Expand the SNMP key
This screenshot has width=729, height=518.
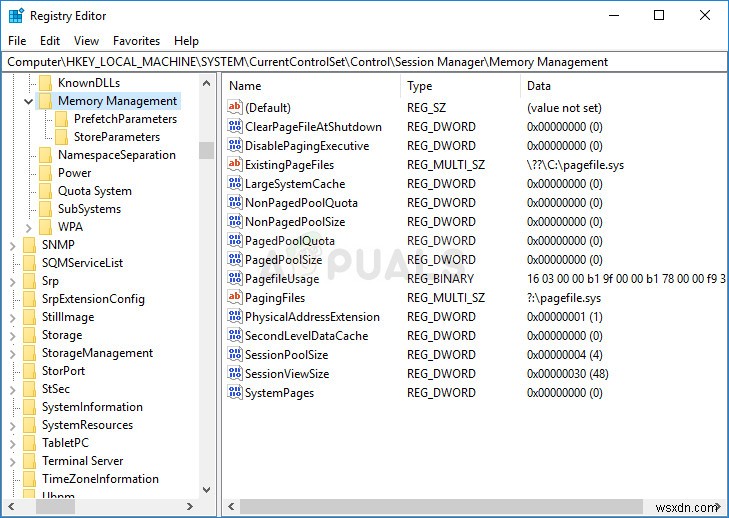(x=13, y=245)
